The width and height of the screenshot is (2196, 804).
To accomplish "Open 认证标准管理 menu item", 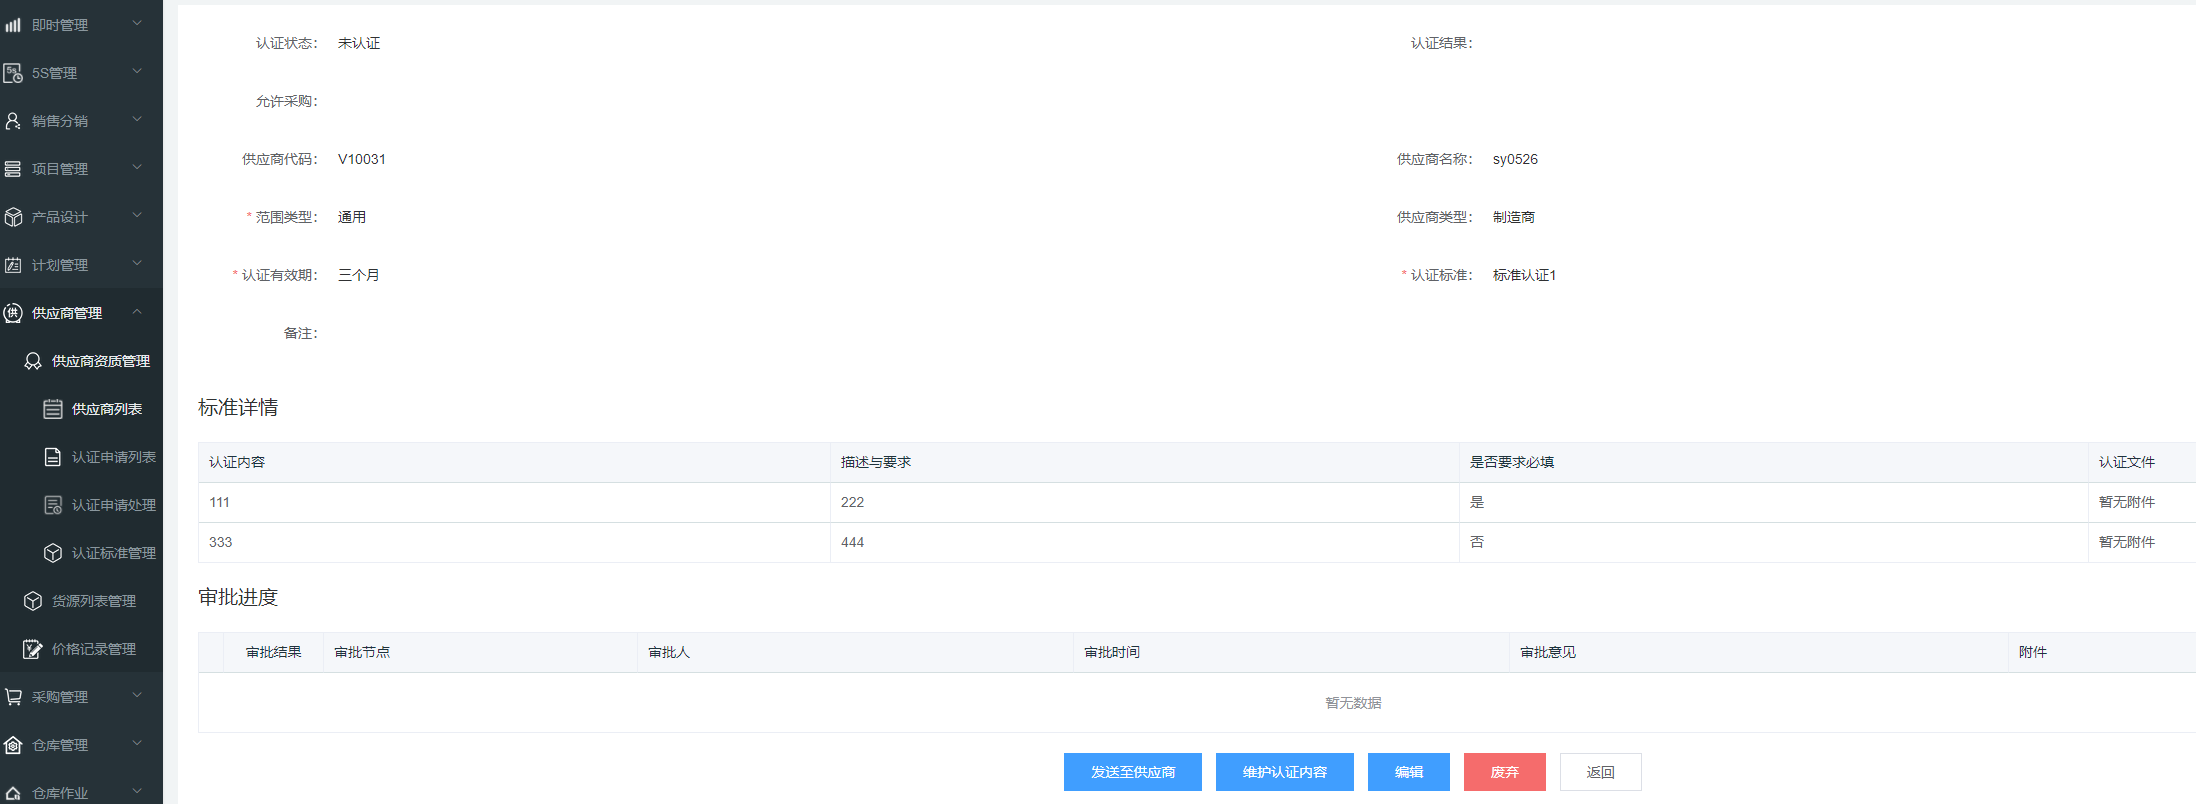I will [113, 553].
